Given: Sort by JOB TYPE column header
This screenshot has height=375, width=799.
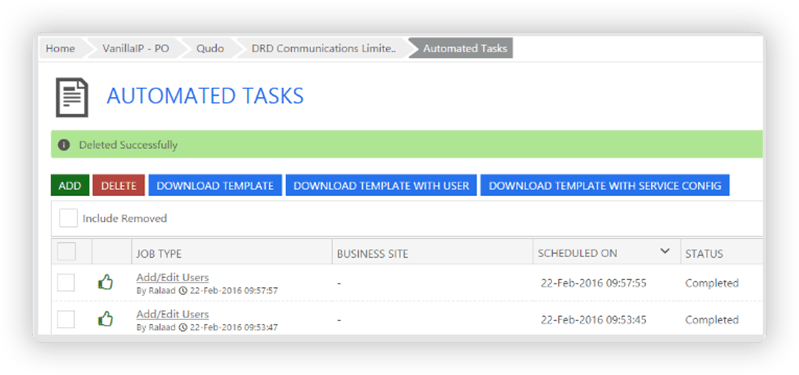Looking at the screenshot, I should point(158,254).
